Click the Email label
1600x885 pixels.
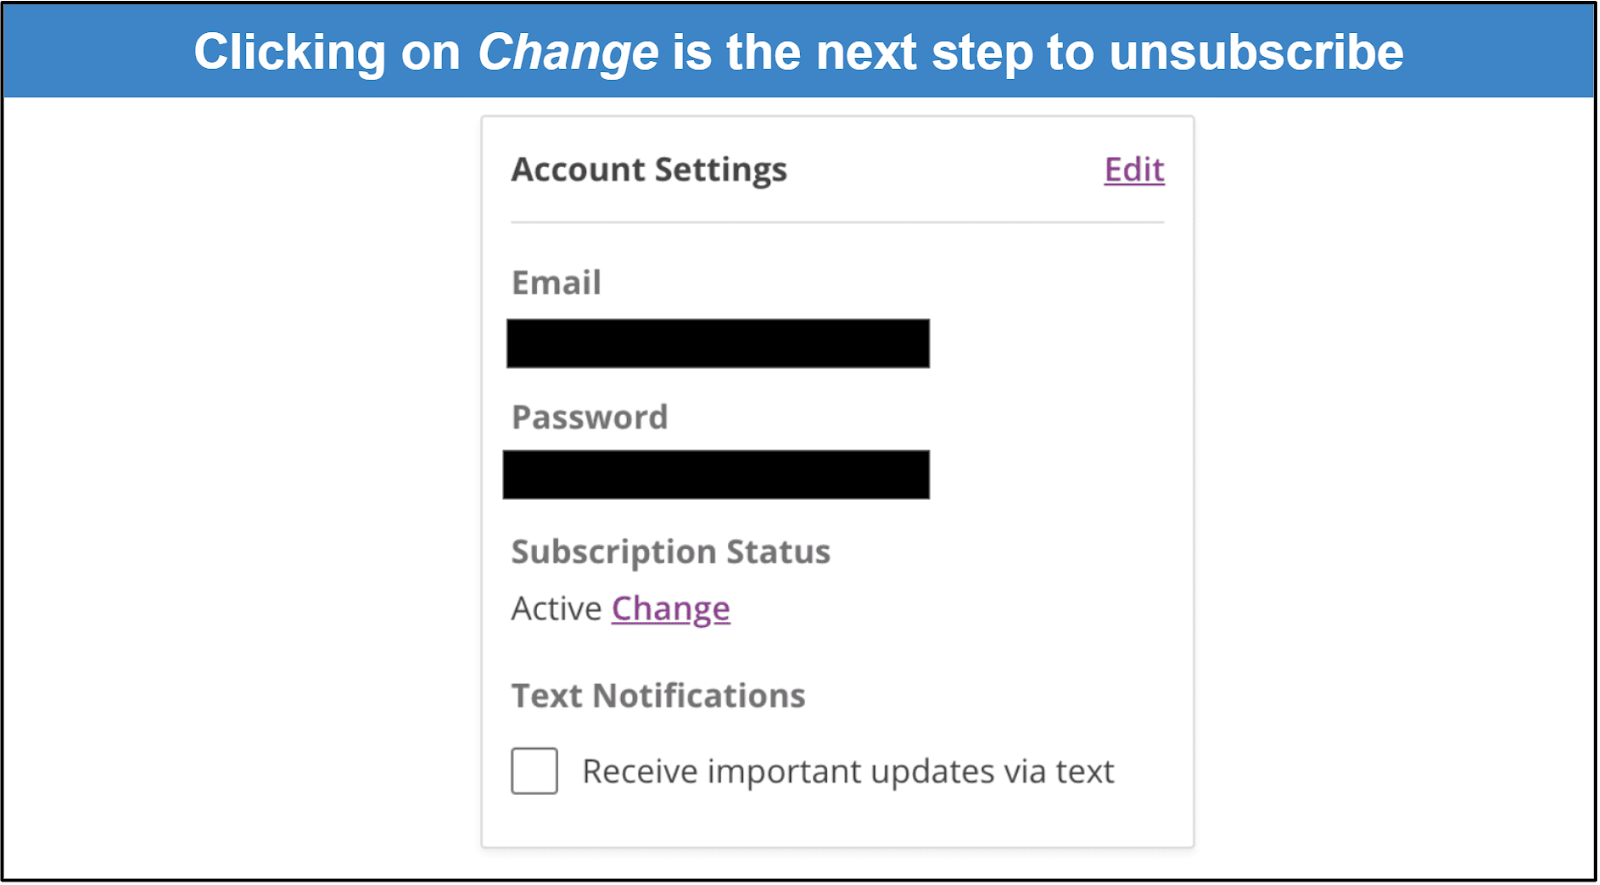556,283
